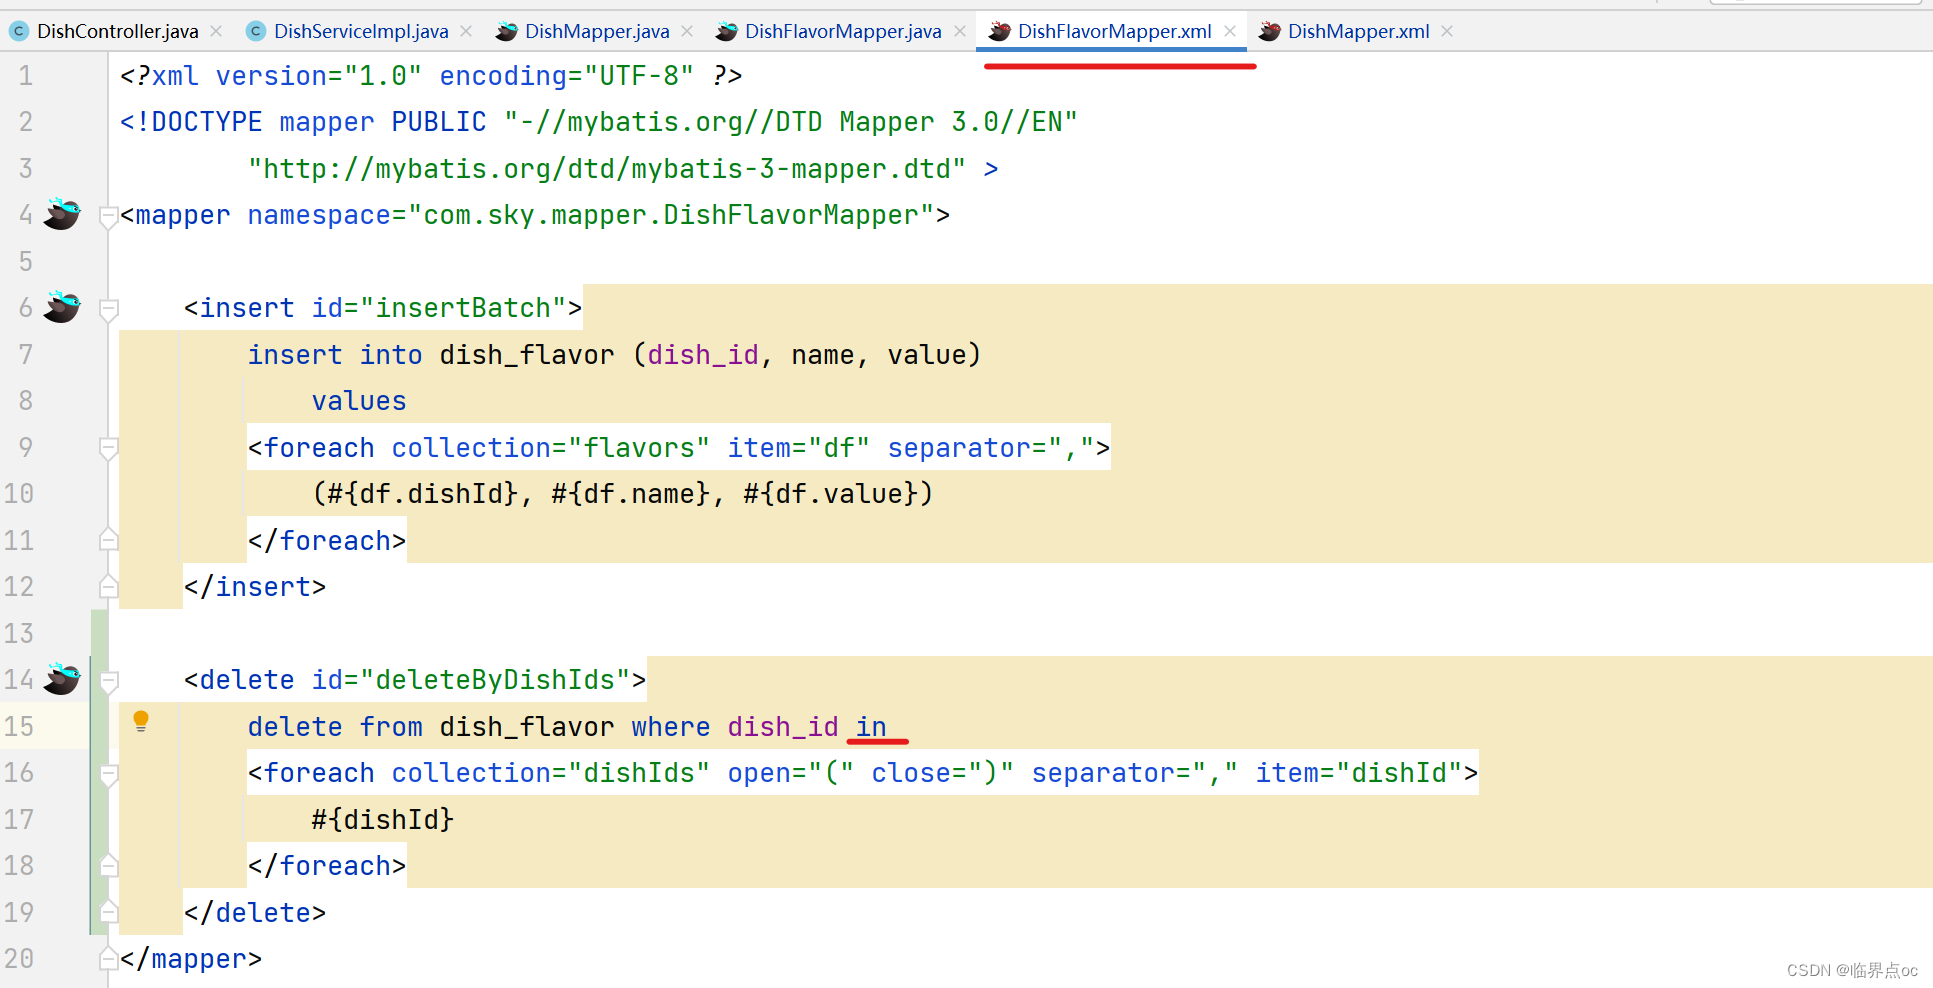Click encoding="UTF-8" attribute on line 1

point(567,76)
